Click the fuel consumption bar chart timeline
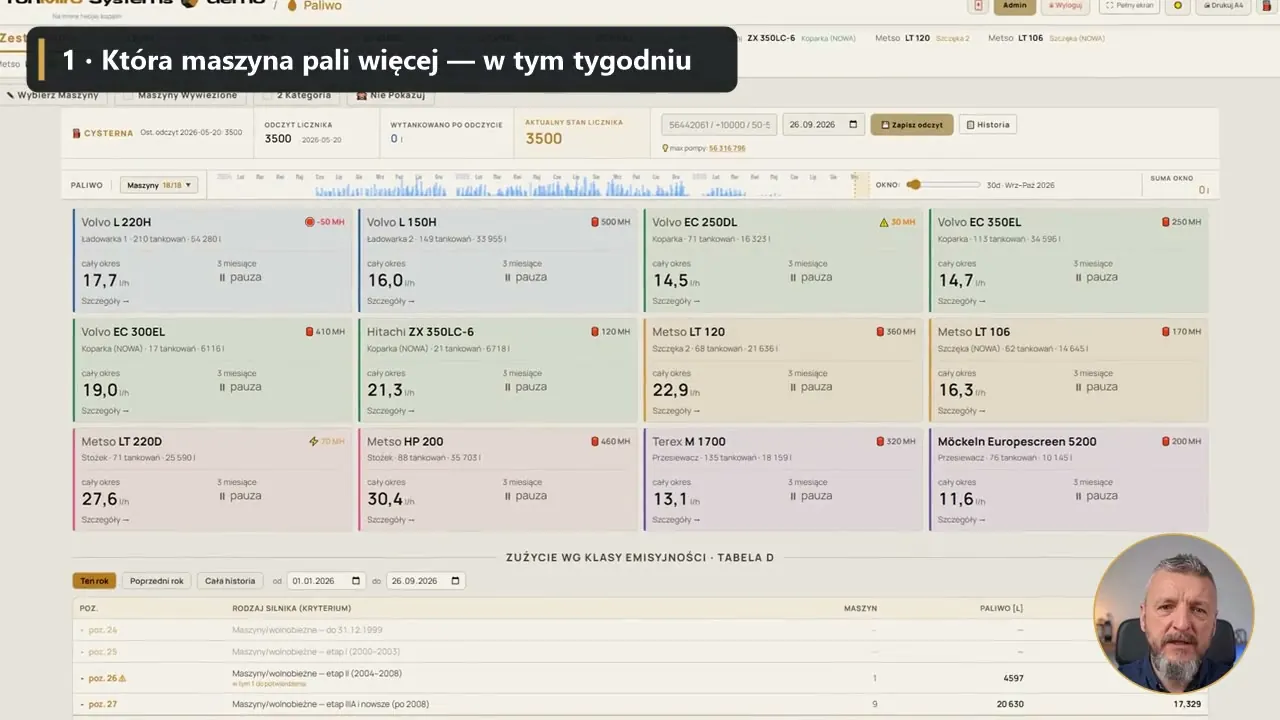Viewport: 1280px width, 720px height. point(540,185)
